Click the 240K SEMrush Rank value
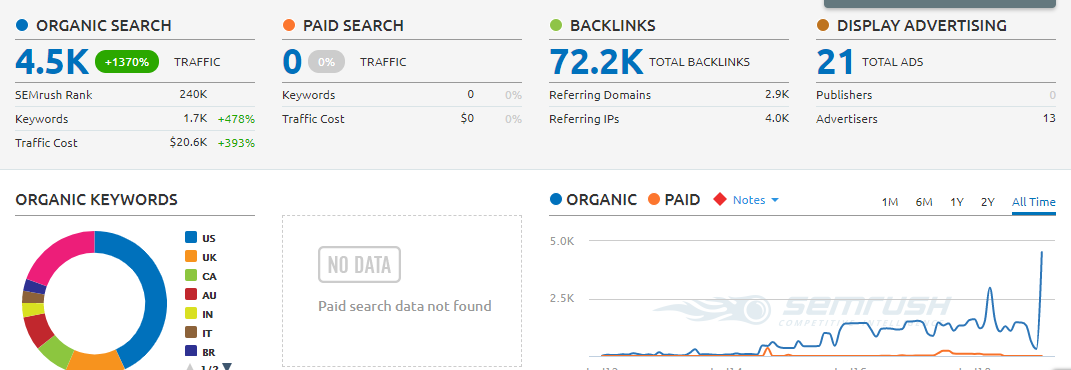The height and width of the screenshot is (370, 1071). [x=193, y=95]
